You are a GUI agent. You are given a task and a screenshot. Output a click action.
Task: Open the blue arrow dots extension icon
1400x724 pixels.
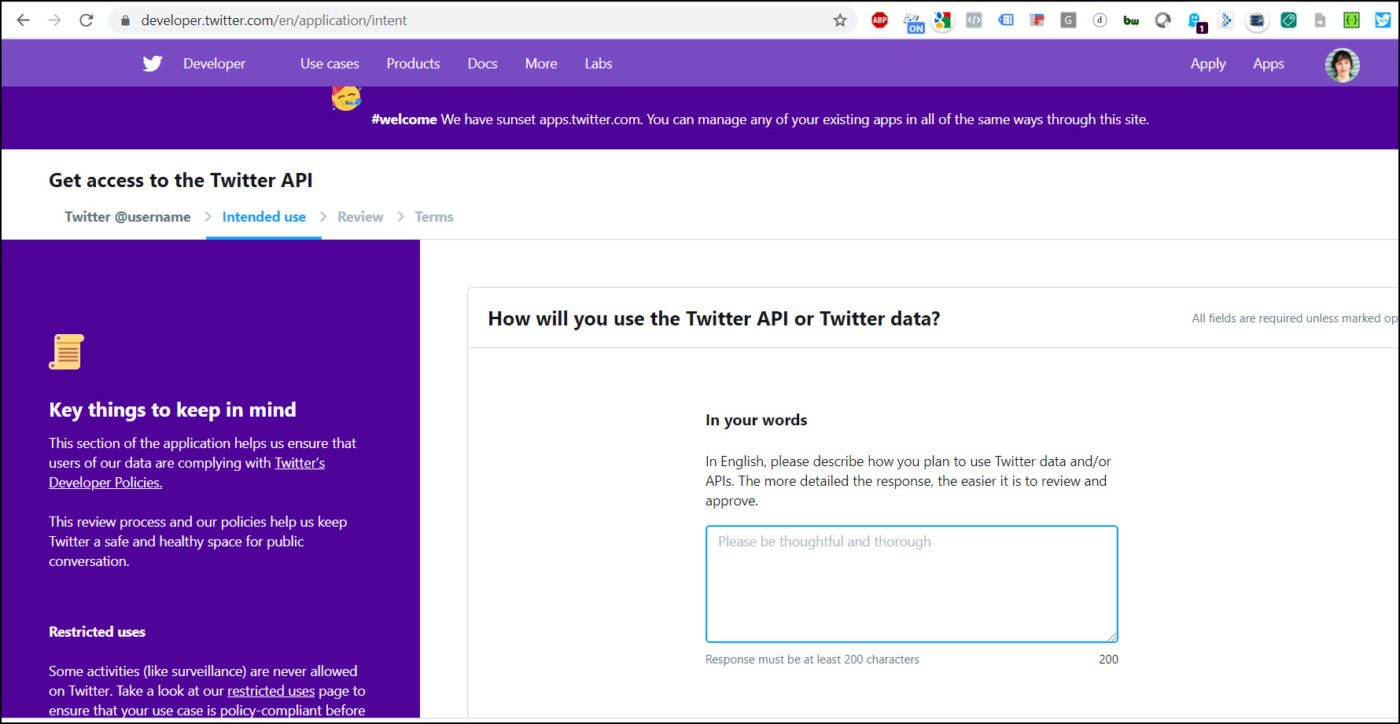point(1226,20)
